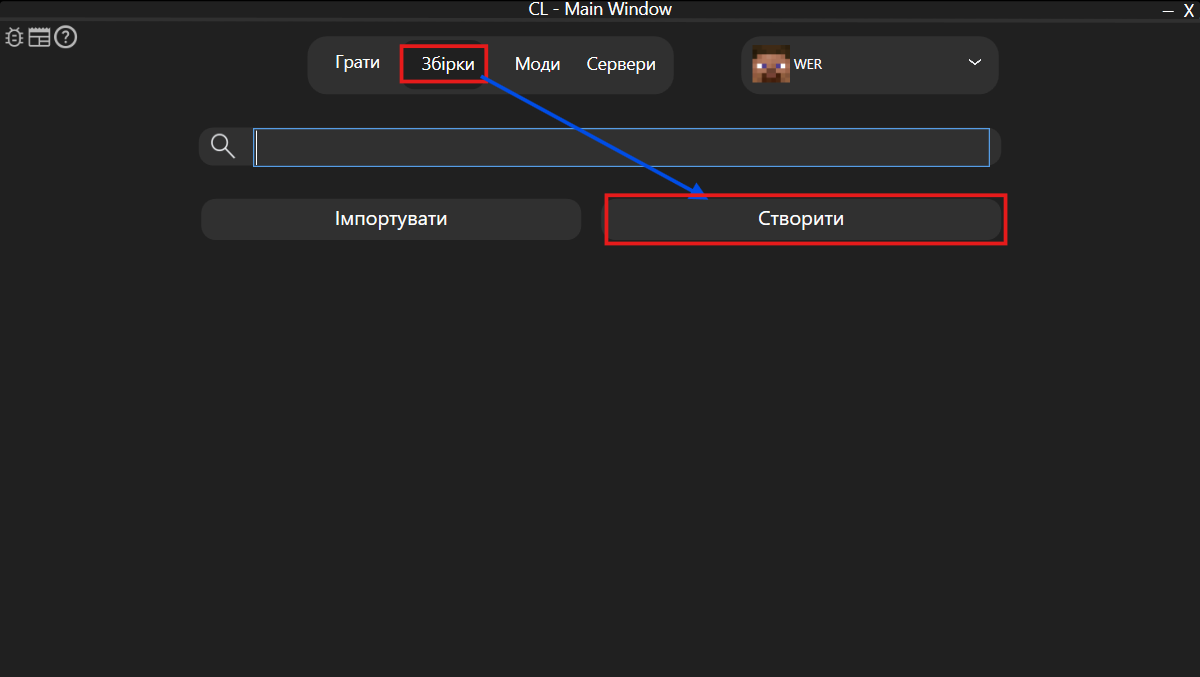Screen dimensions: 1200x677
Task: Expand the account chevron arrow
Action: (x=975, y=63)
